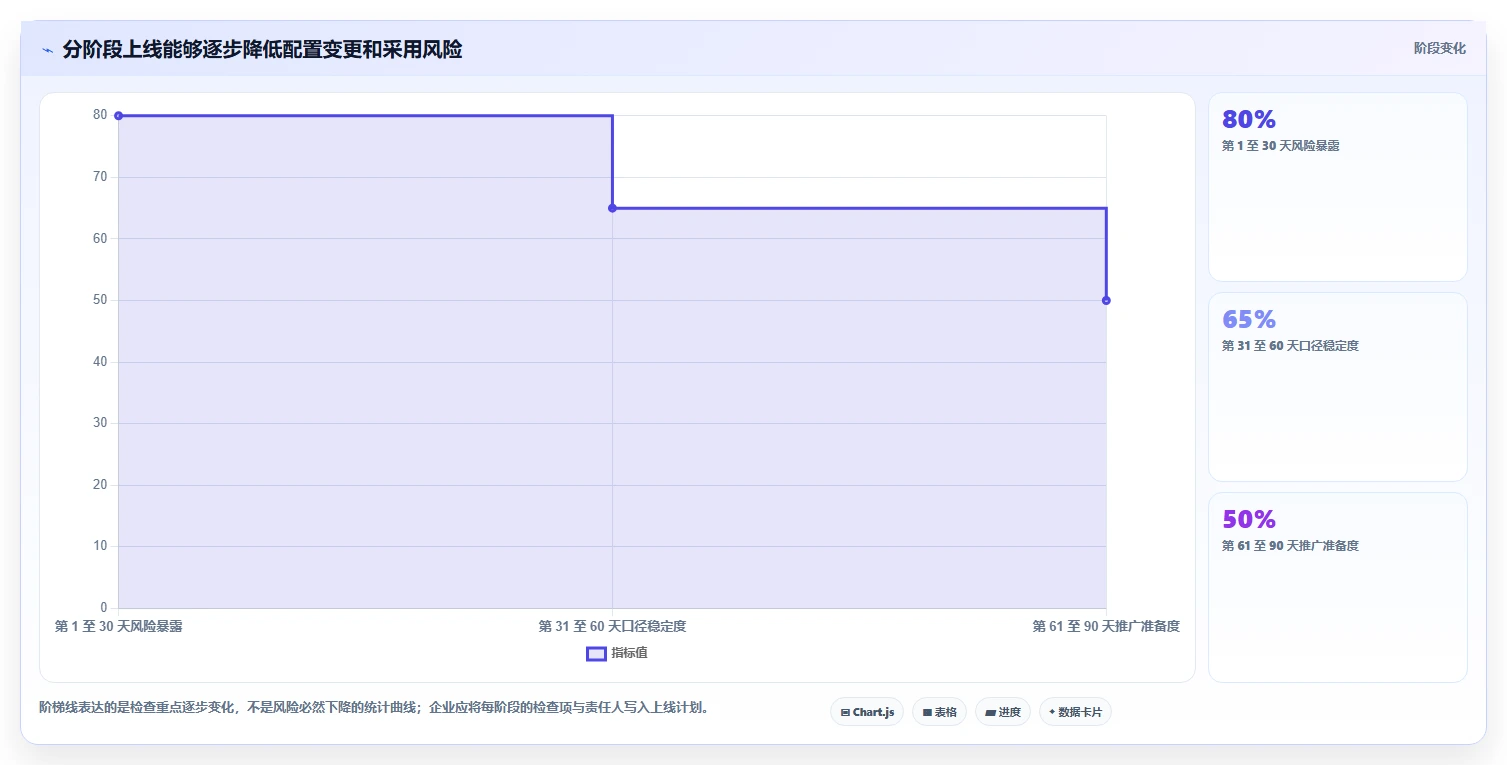Open the 数据卡片 pill button
The height and width of the screenshot is (765, 1507).
pos(1075,712)
